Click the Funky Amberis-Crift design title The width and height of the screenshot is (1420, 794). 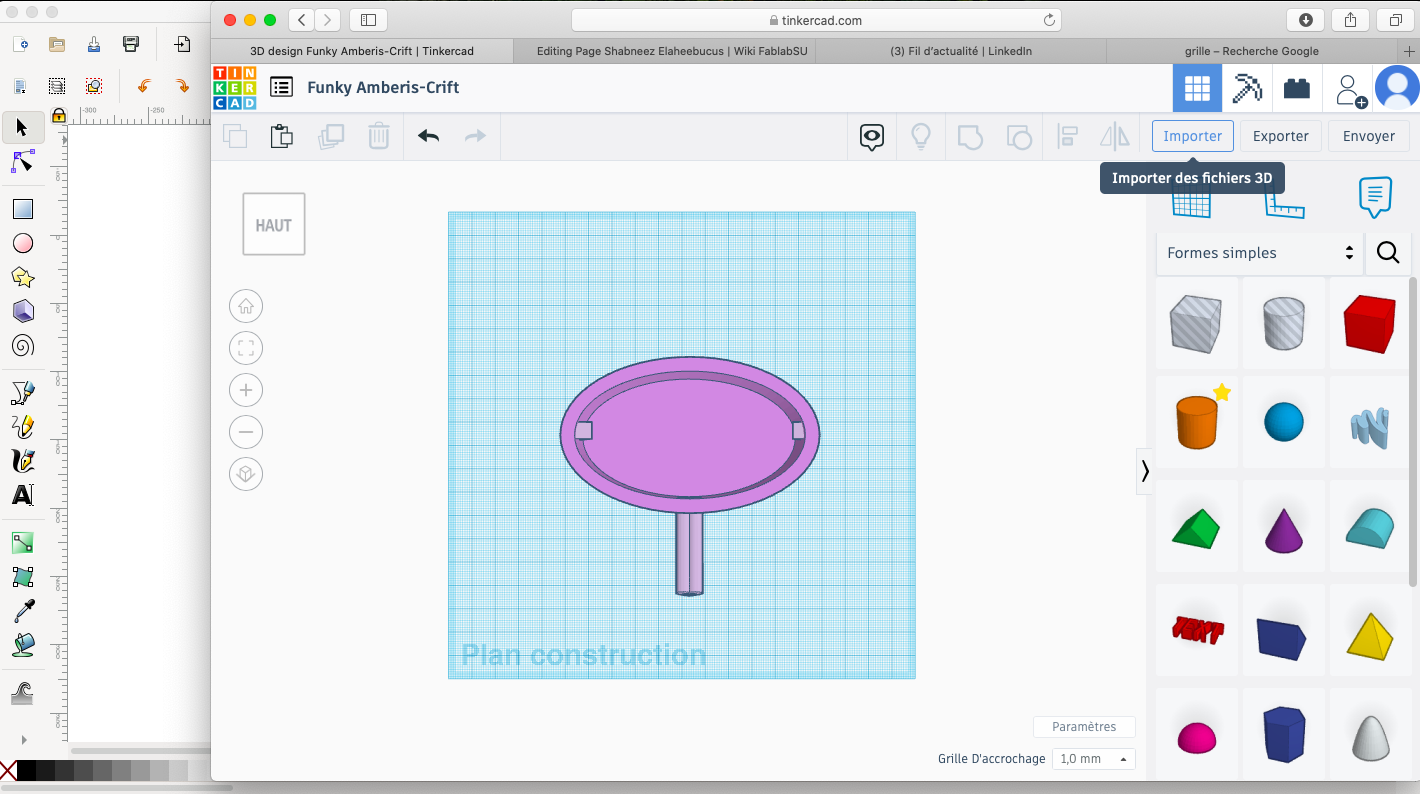click(383, 87)
